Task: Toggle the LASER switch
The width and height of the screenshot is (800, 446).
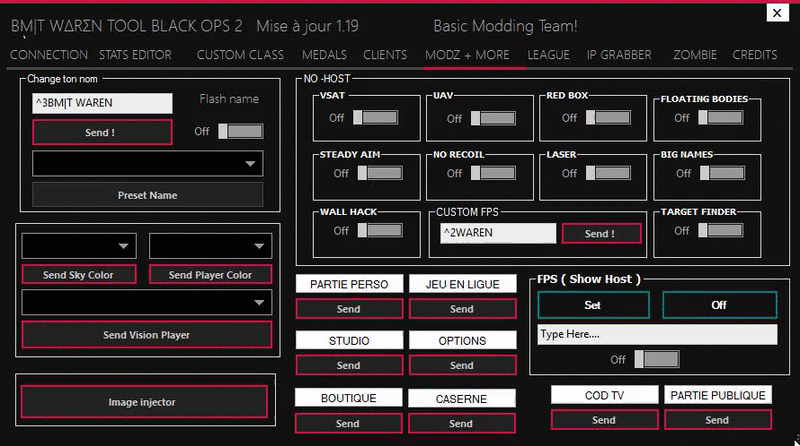Action: 608,173
